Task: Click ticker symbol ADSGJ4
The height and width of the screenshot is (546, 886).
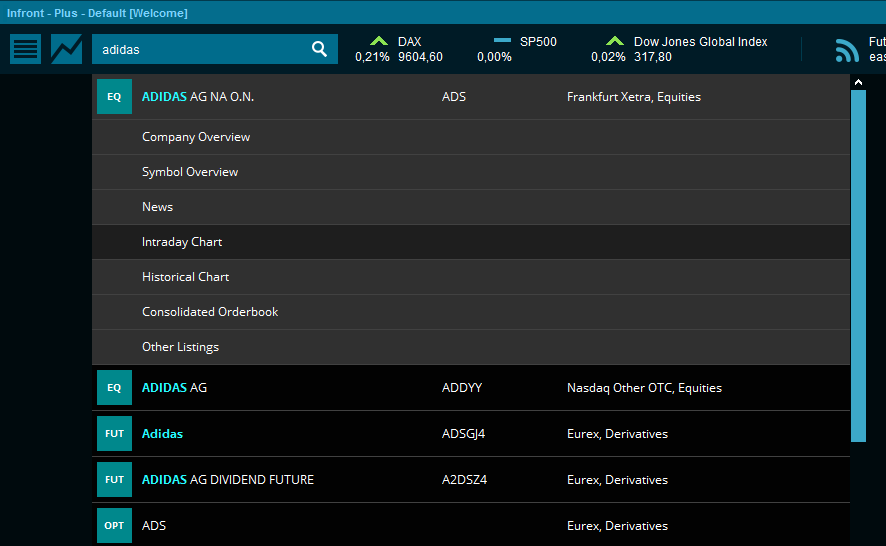Action: pos(463,434)
